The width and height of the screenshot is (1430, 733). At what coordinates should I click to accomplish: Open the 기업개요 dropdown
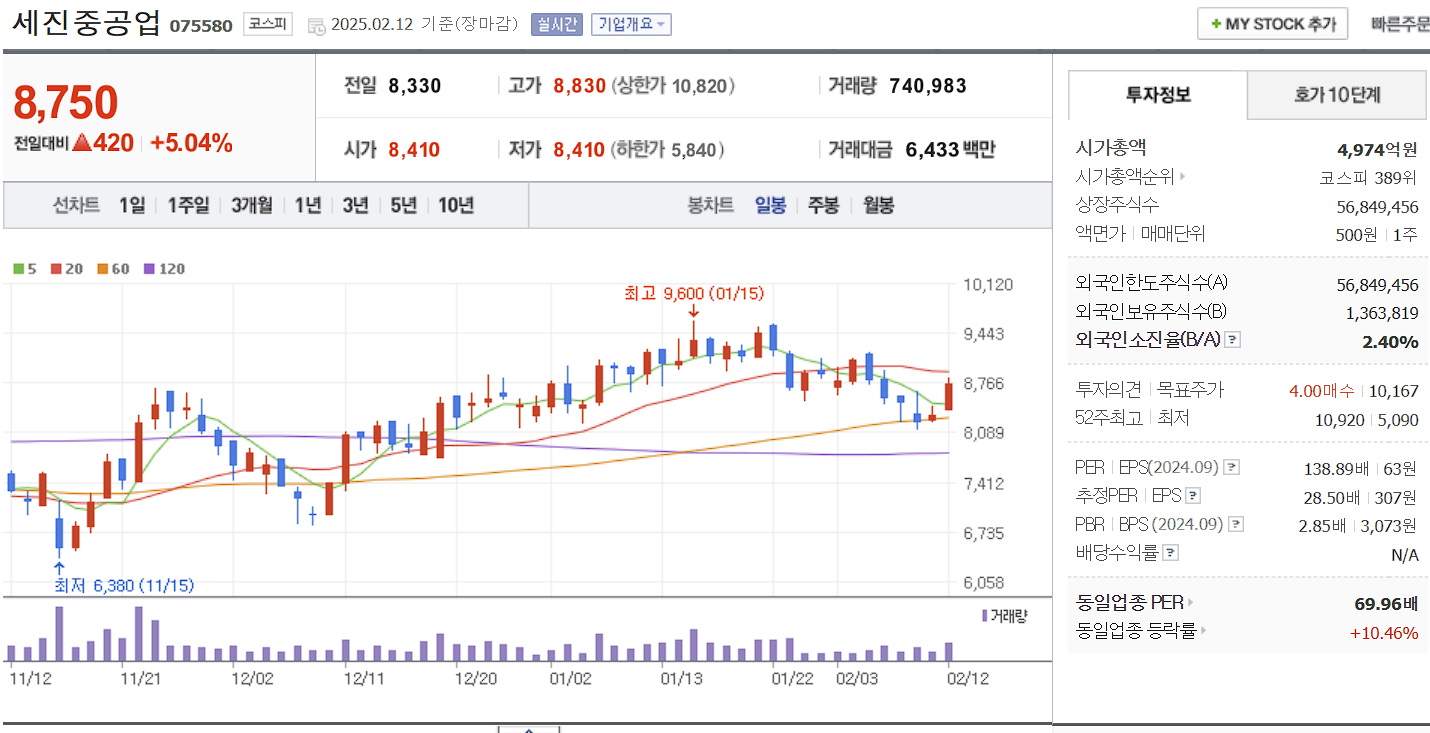coord(632,24)
